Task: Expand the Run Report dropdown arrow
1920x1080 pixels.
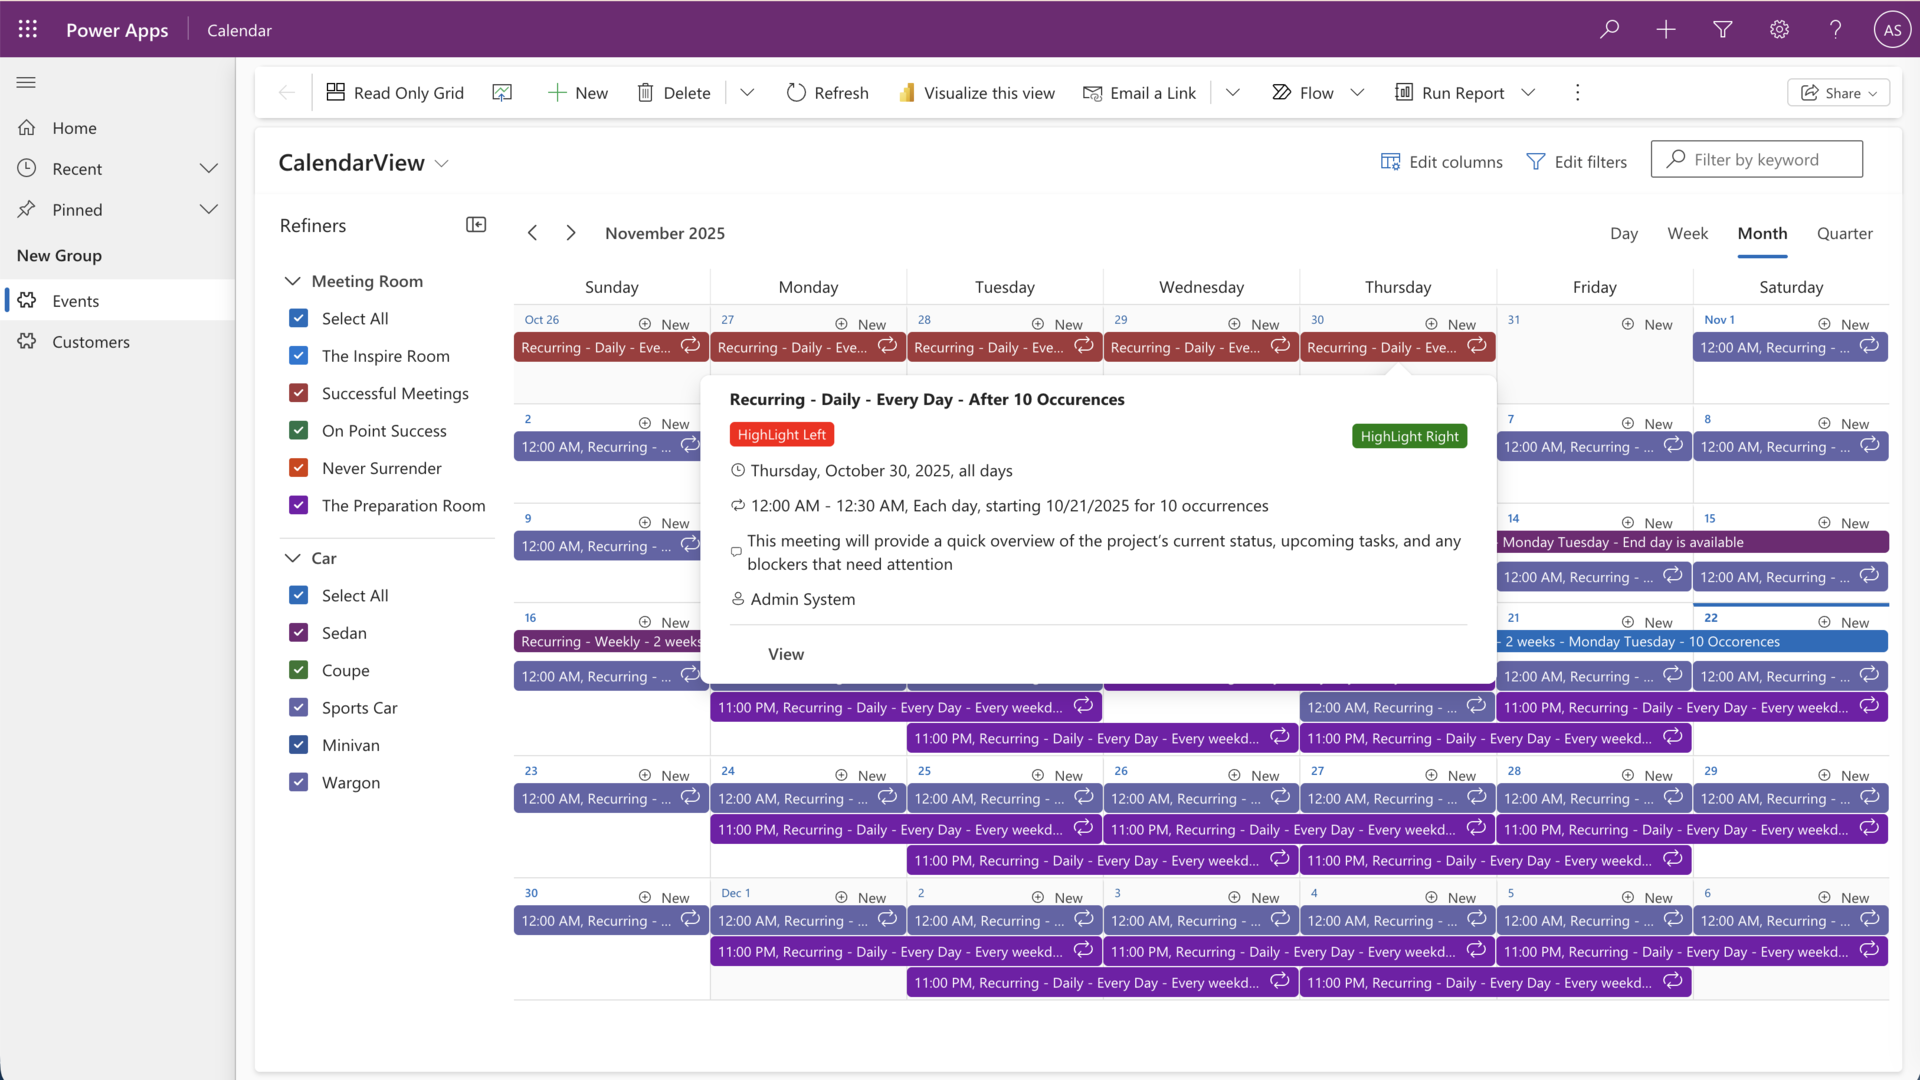Action: (1528, 93)
